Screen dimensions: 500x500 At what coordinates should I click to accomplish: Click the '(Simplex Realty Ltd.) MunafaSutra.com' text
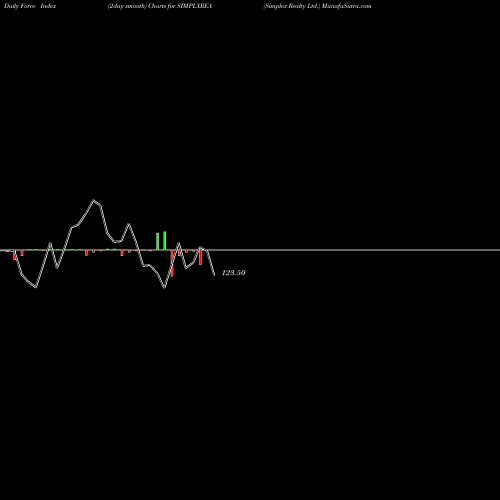(317, 6)
